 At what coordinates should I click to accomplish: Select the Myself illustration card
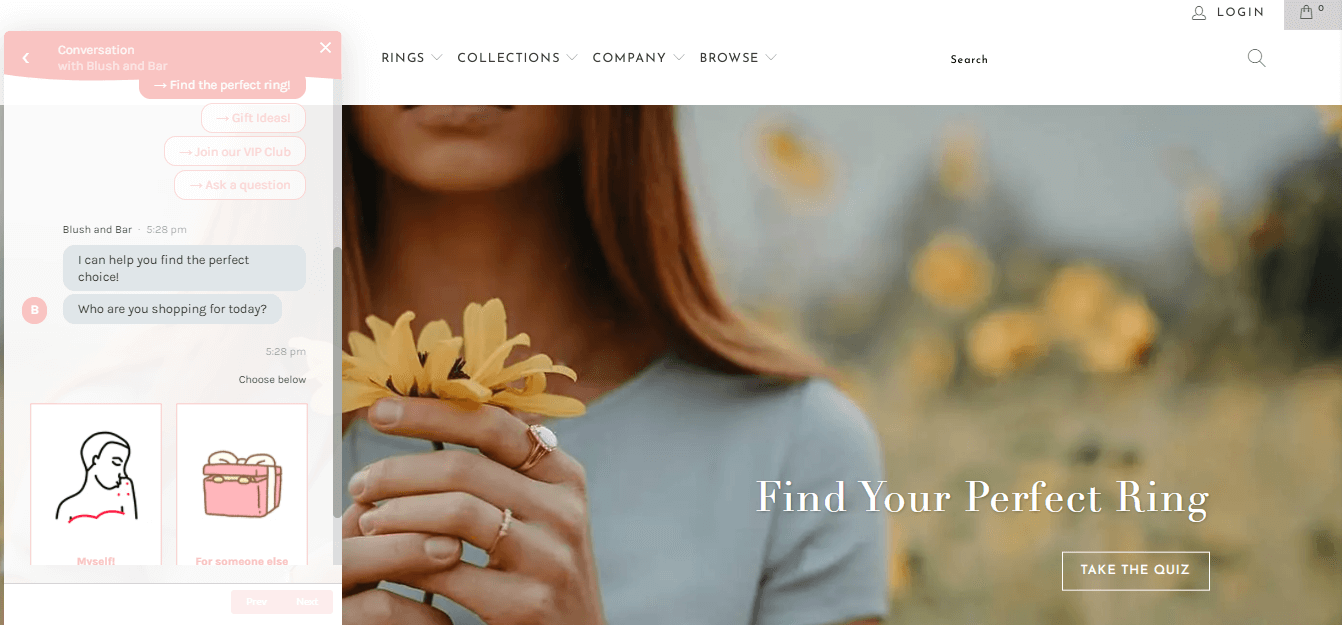coord(96,485)
